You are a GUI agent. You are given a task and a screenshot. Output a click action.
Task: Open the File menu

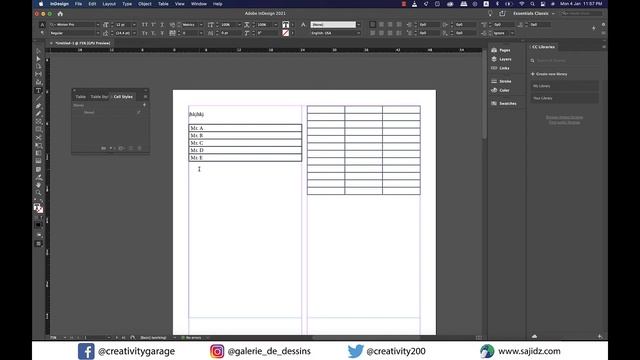click(78, 4)
